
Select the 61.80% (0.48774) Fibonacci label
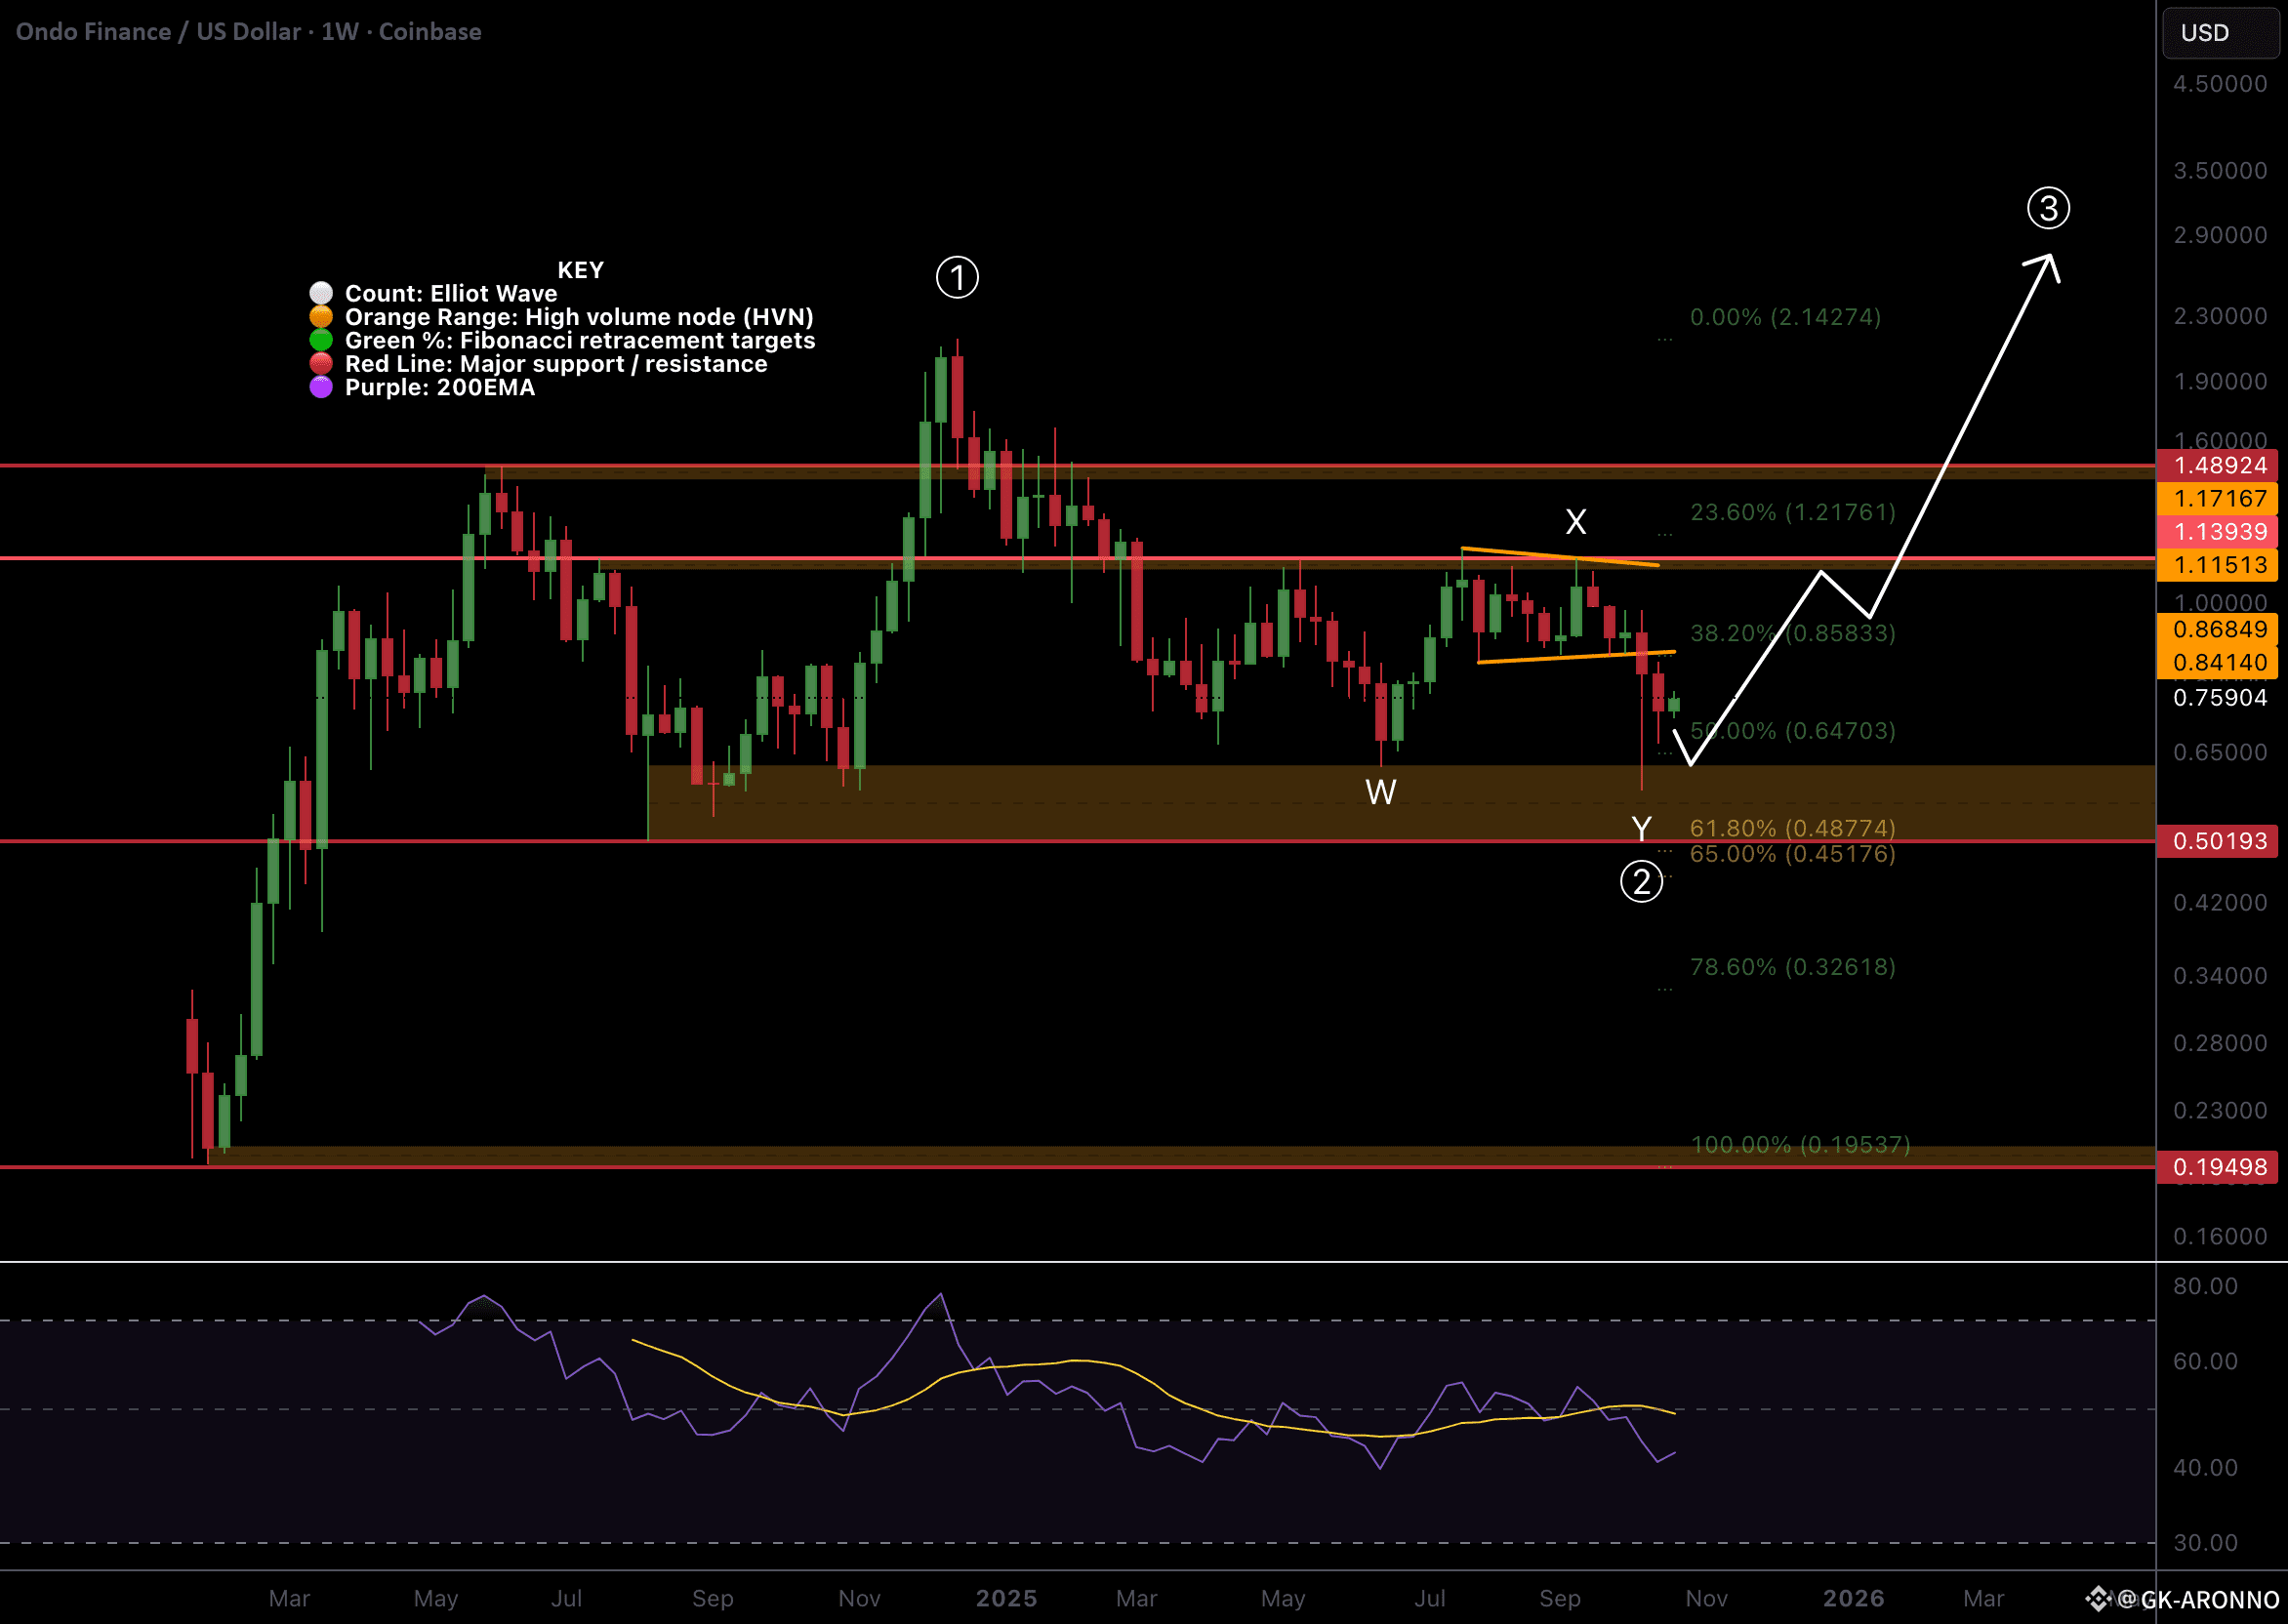coord(1792,828)
